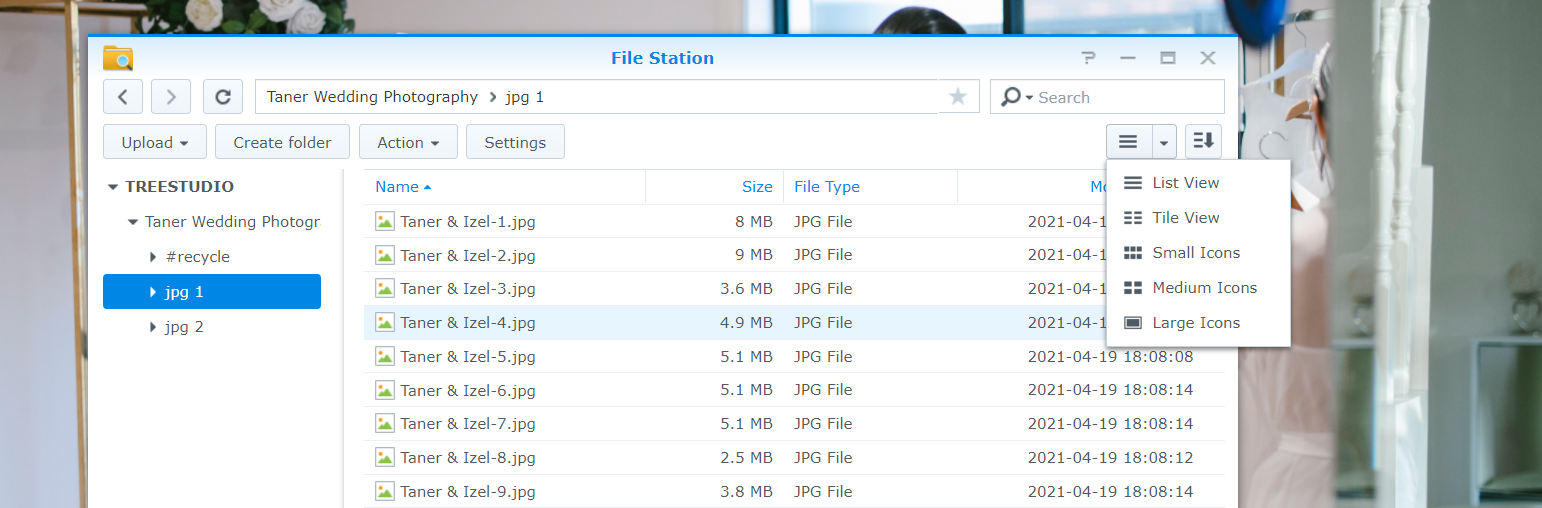This screenshot has height=508, width=1542.
Task: Add folder to favorites with star icon
Action: (x=958, y=97)
